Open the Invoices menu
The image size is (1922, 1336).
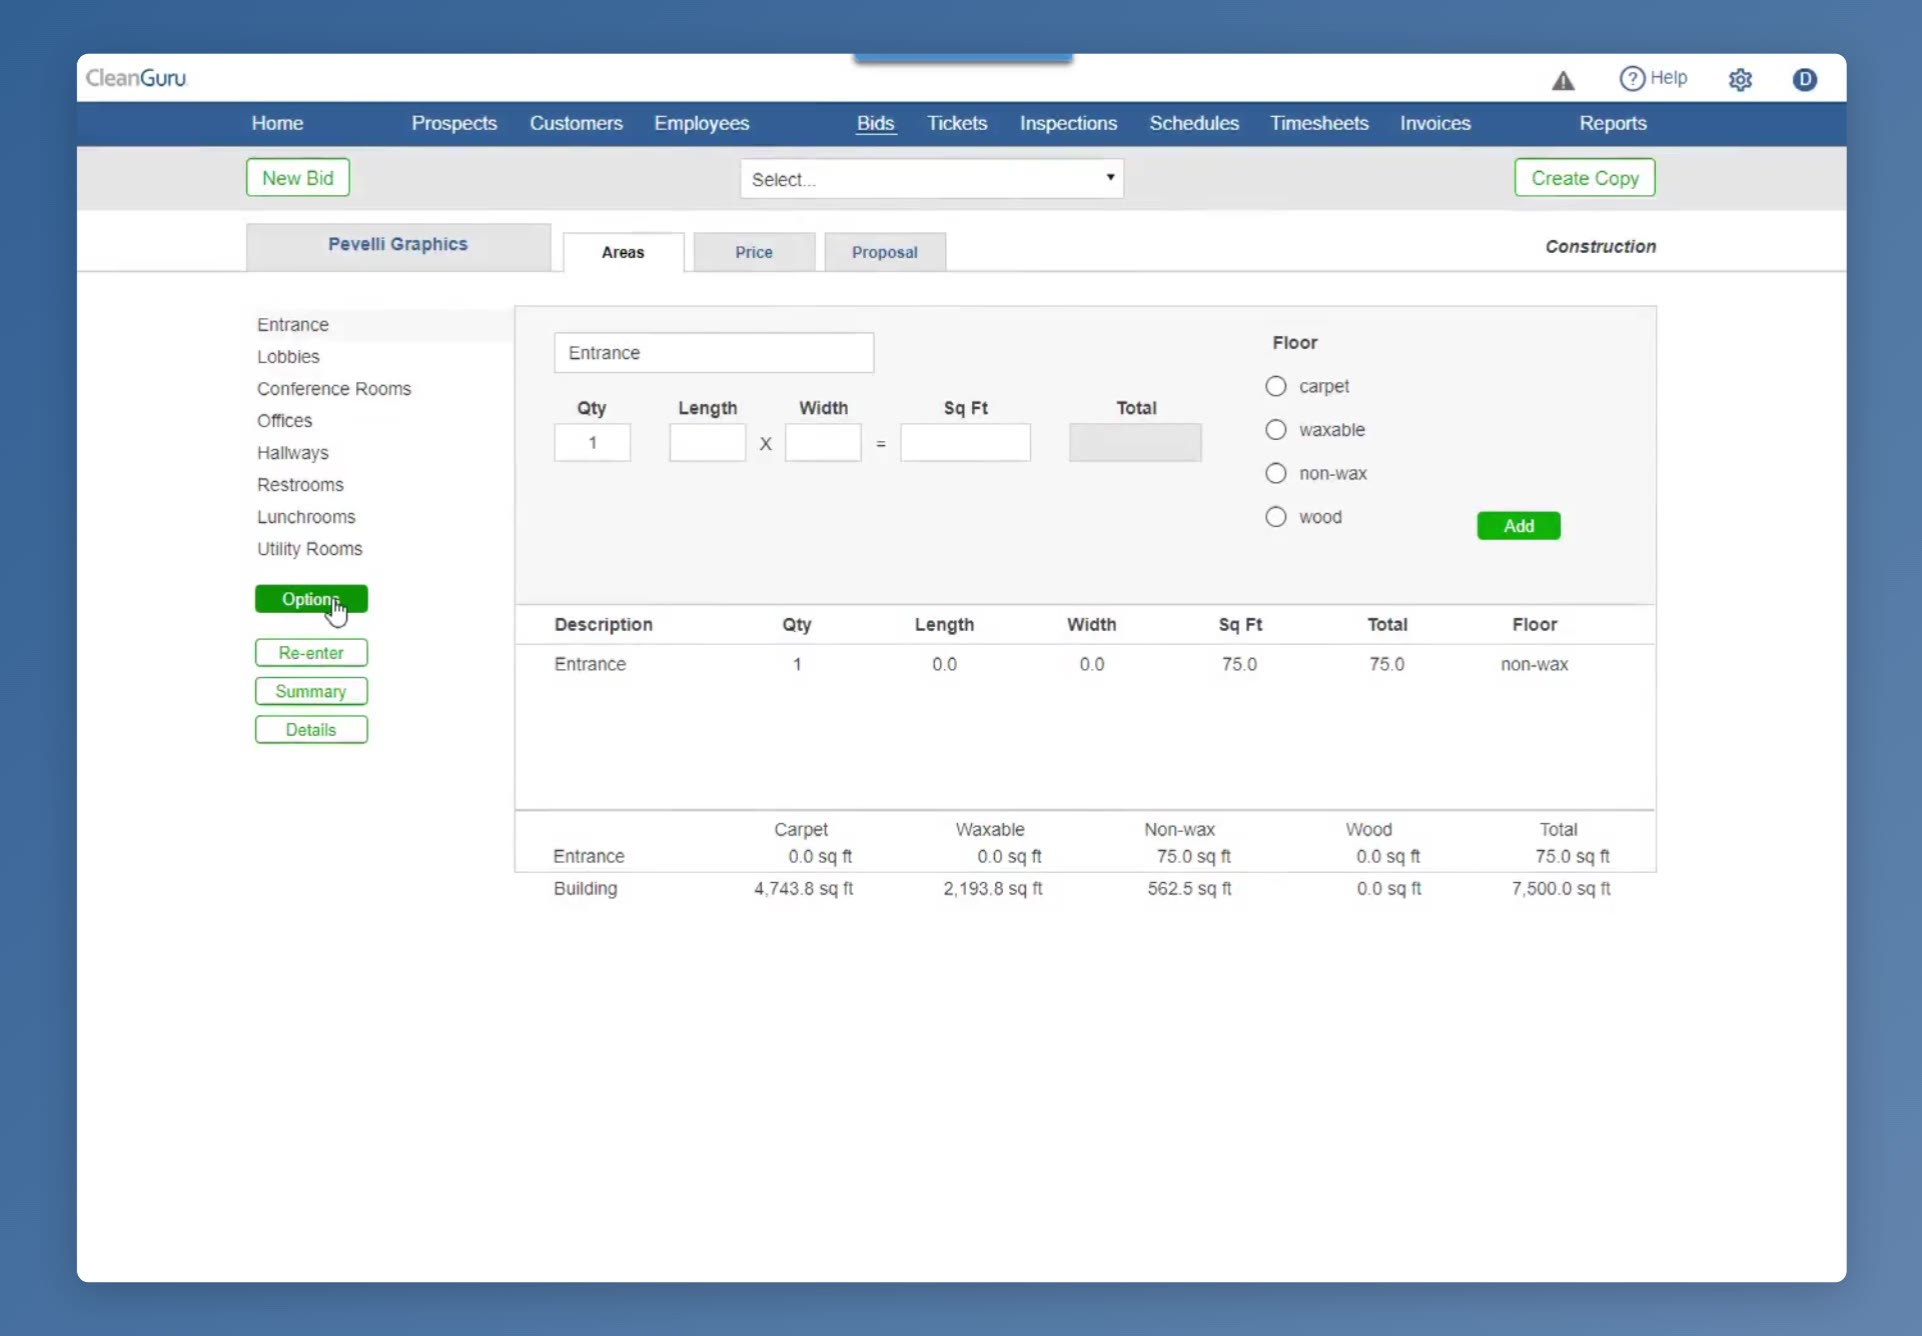coord(1435,123)
